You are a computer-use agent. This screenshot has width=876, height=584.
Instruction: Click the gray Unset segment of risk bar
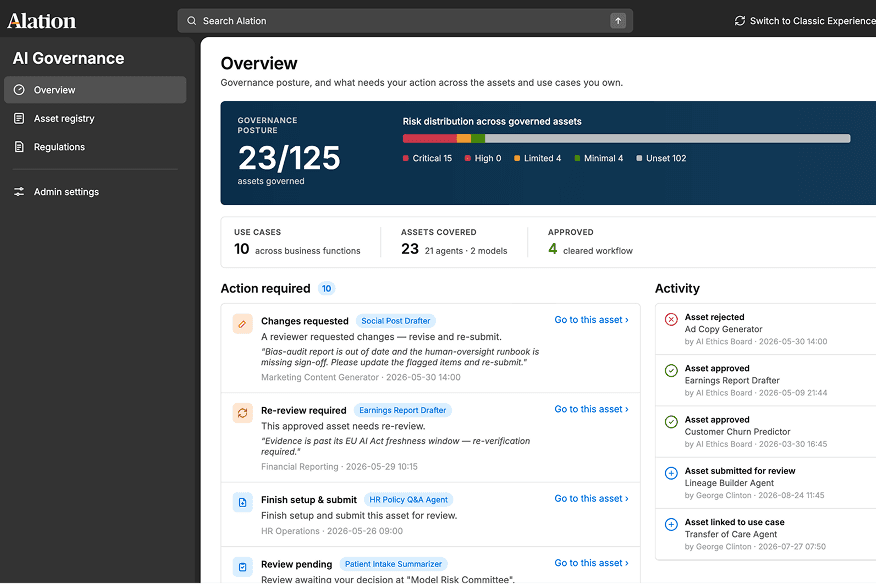click(668, 139)
